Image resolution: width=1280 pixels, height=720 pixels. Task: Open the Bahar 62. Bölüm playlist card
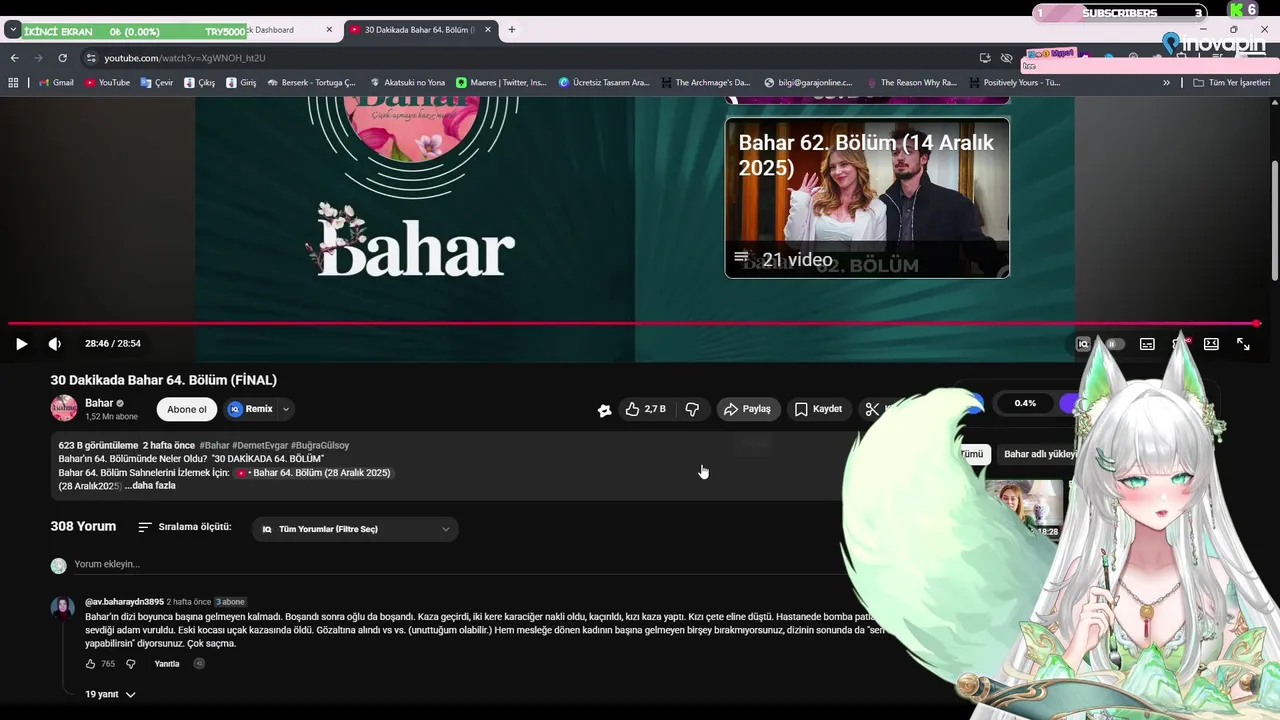(x=867, y=198)
